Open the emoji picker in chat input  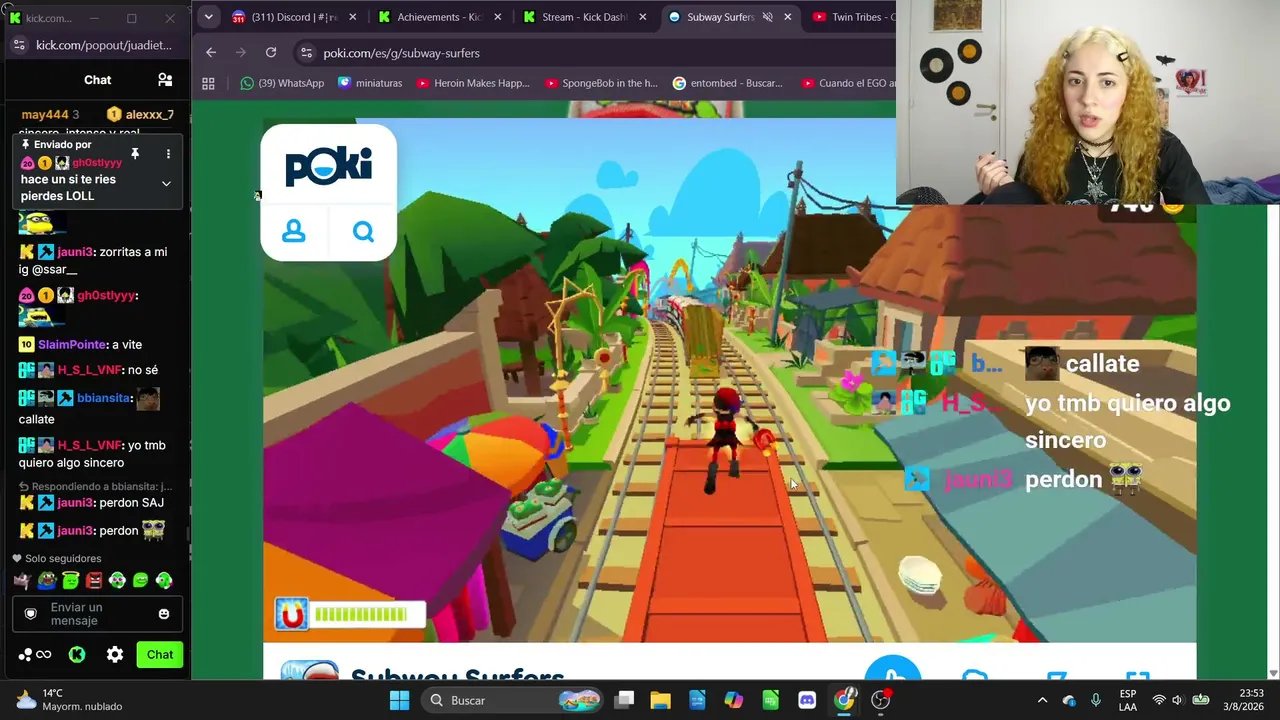click(164, 614)
